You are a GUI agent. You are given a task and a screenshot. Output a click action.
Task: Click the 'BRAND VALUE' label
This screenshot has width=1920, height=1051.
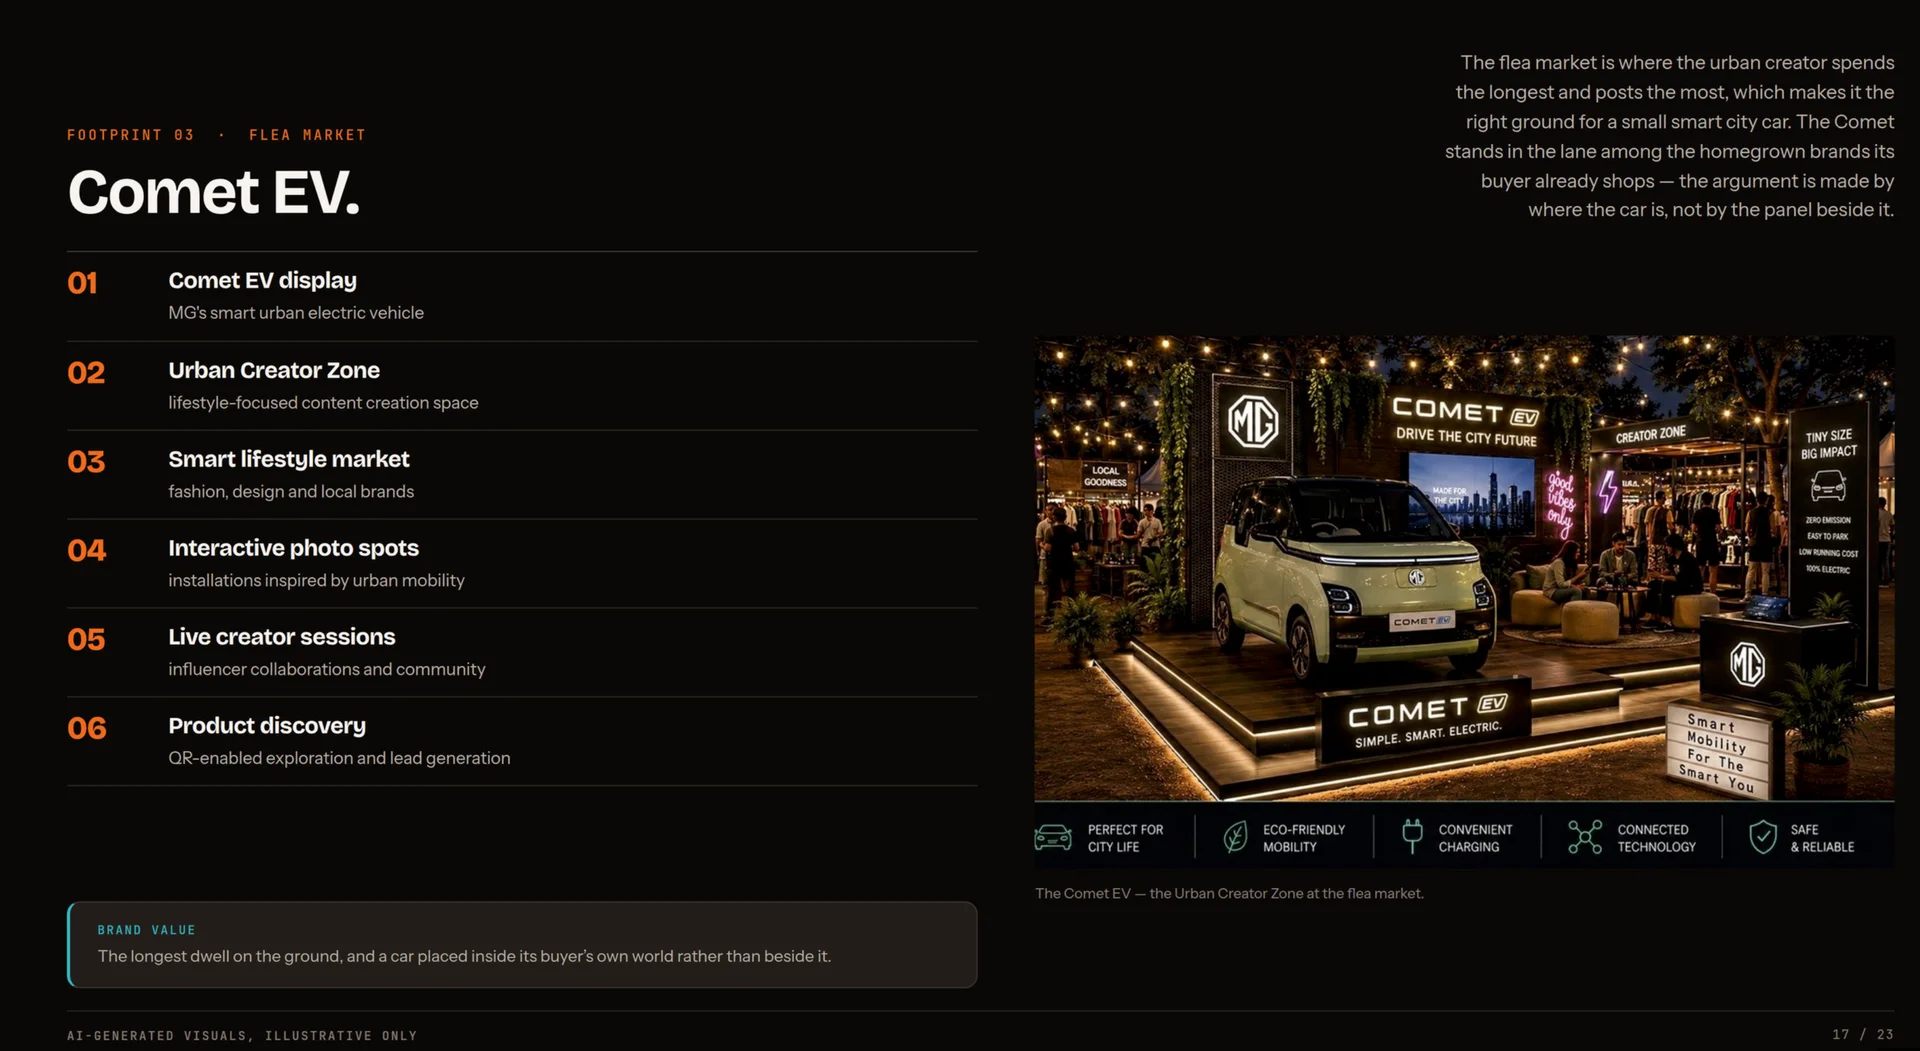tap(146, 930)
